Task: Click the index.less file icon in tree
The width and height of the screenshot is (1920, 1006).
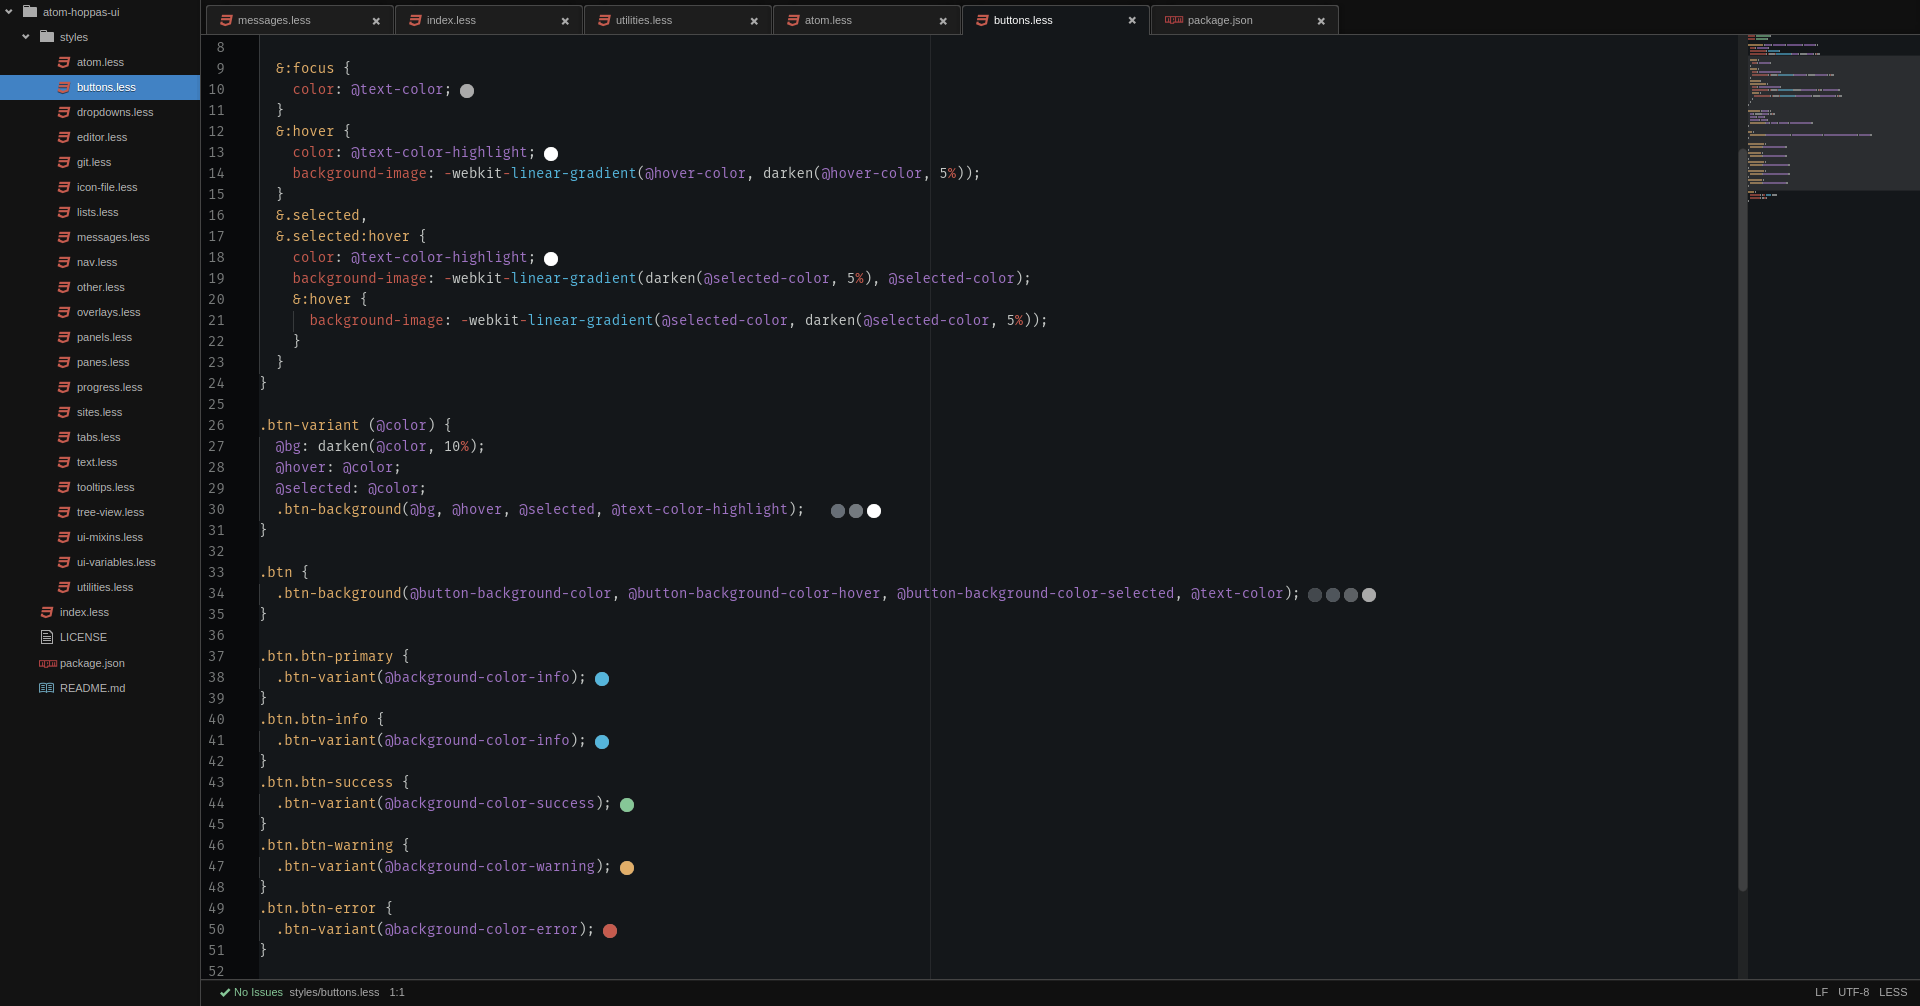Action: [47, 612]
